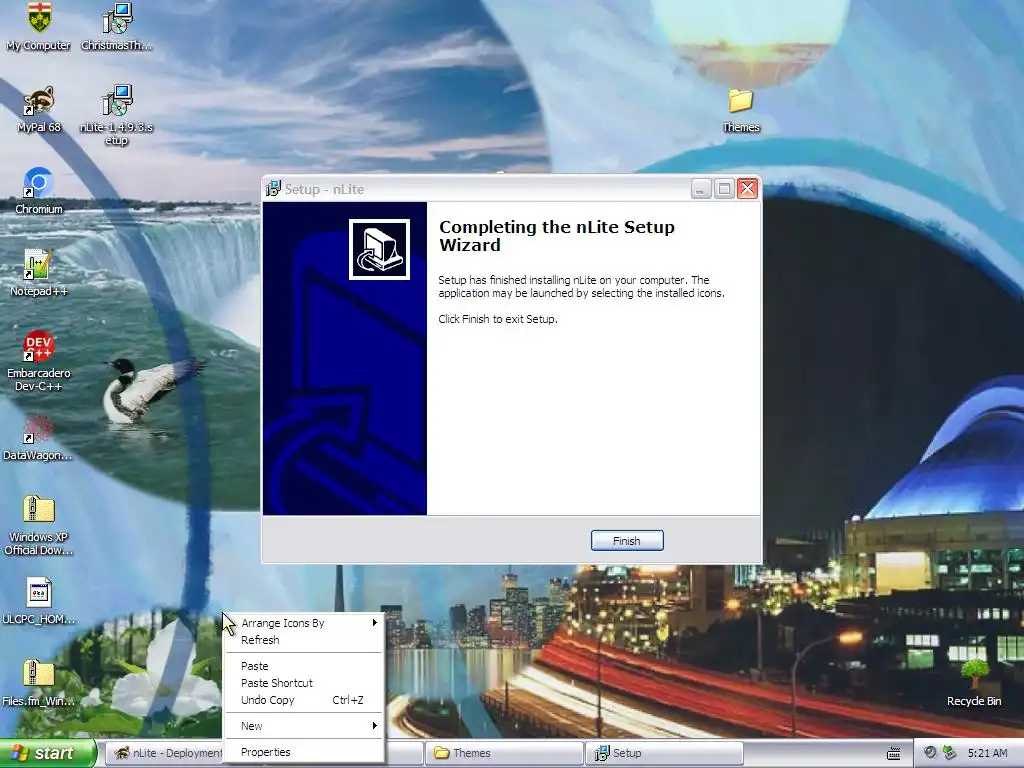This screenshot has width=1024, height=768.
Task: Choose Refresh from the context menu
Action: coord(304,640)
